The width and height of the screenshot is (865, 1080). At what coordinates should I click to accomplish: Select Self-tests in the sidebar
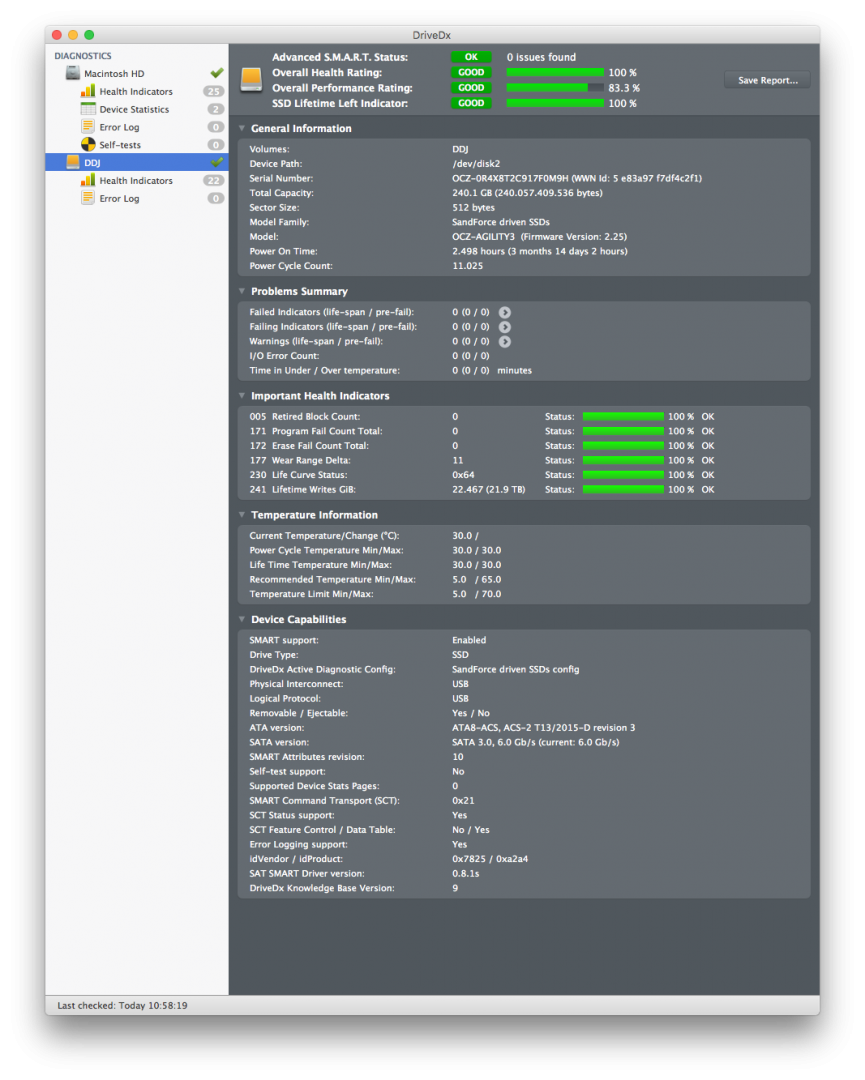(120, 145)
